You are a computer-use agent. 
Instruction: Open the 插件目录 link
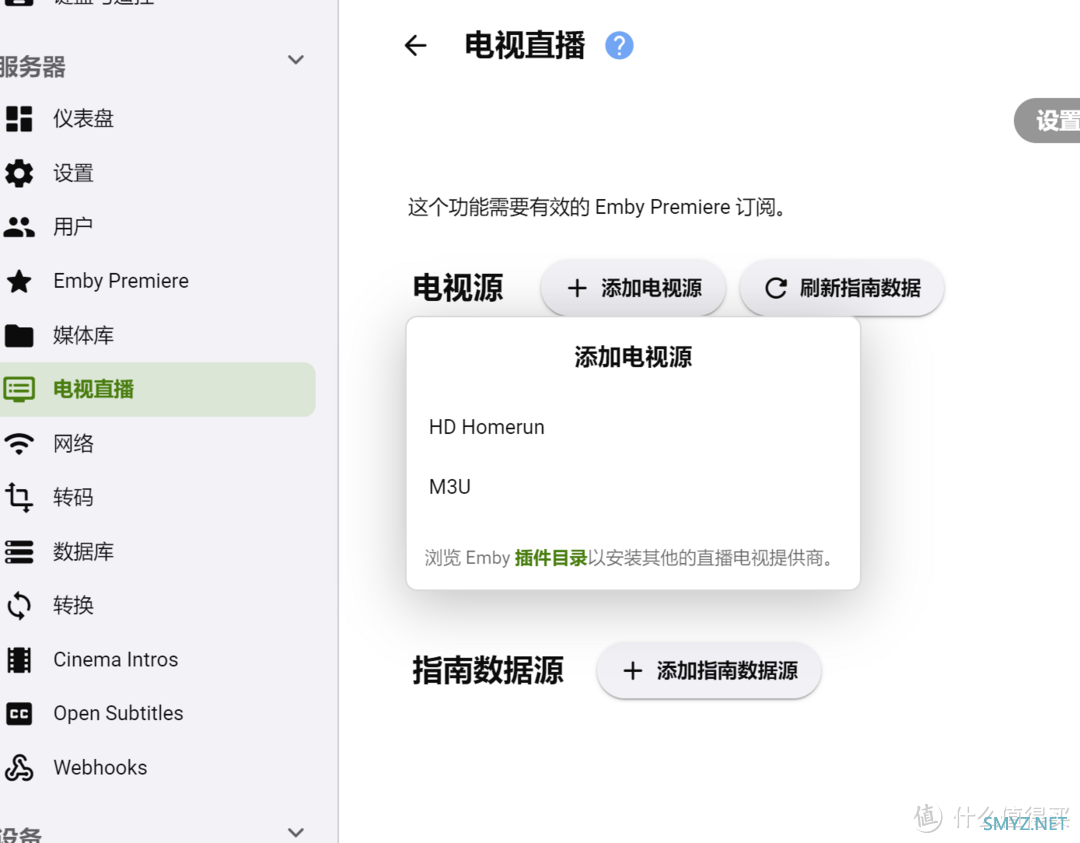tap(550, 558)
